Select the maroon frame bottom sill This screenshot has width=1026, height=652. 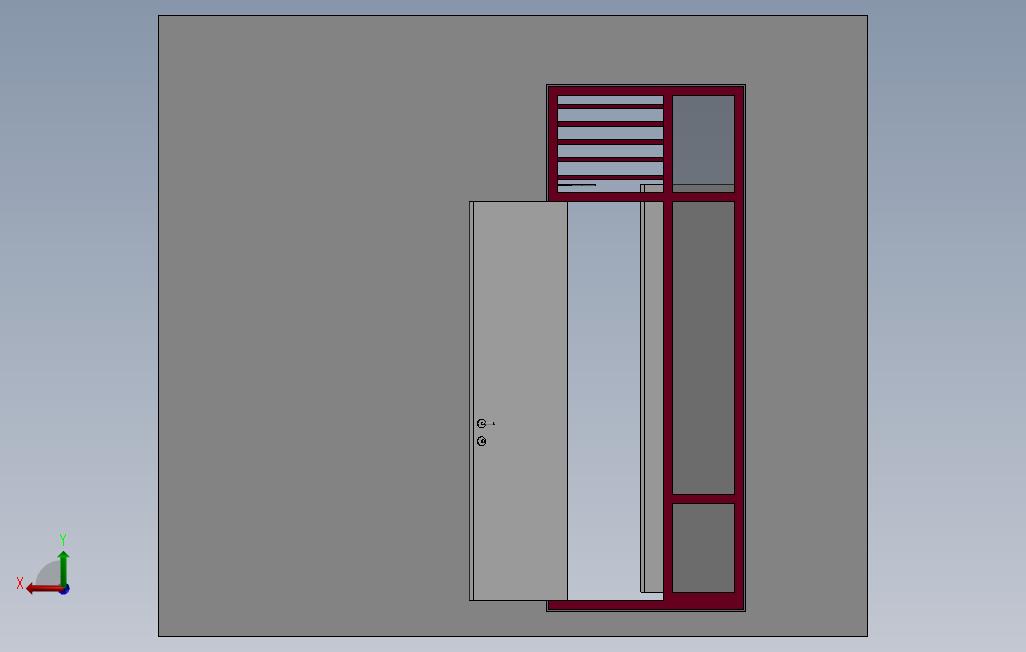646,605
